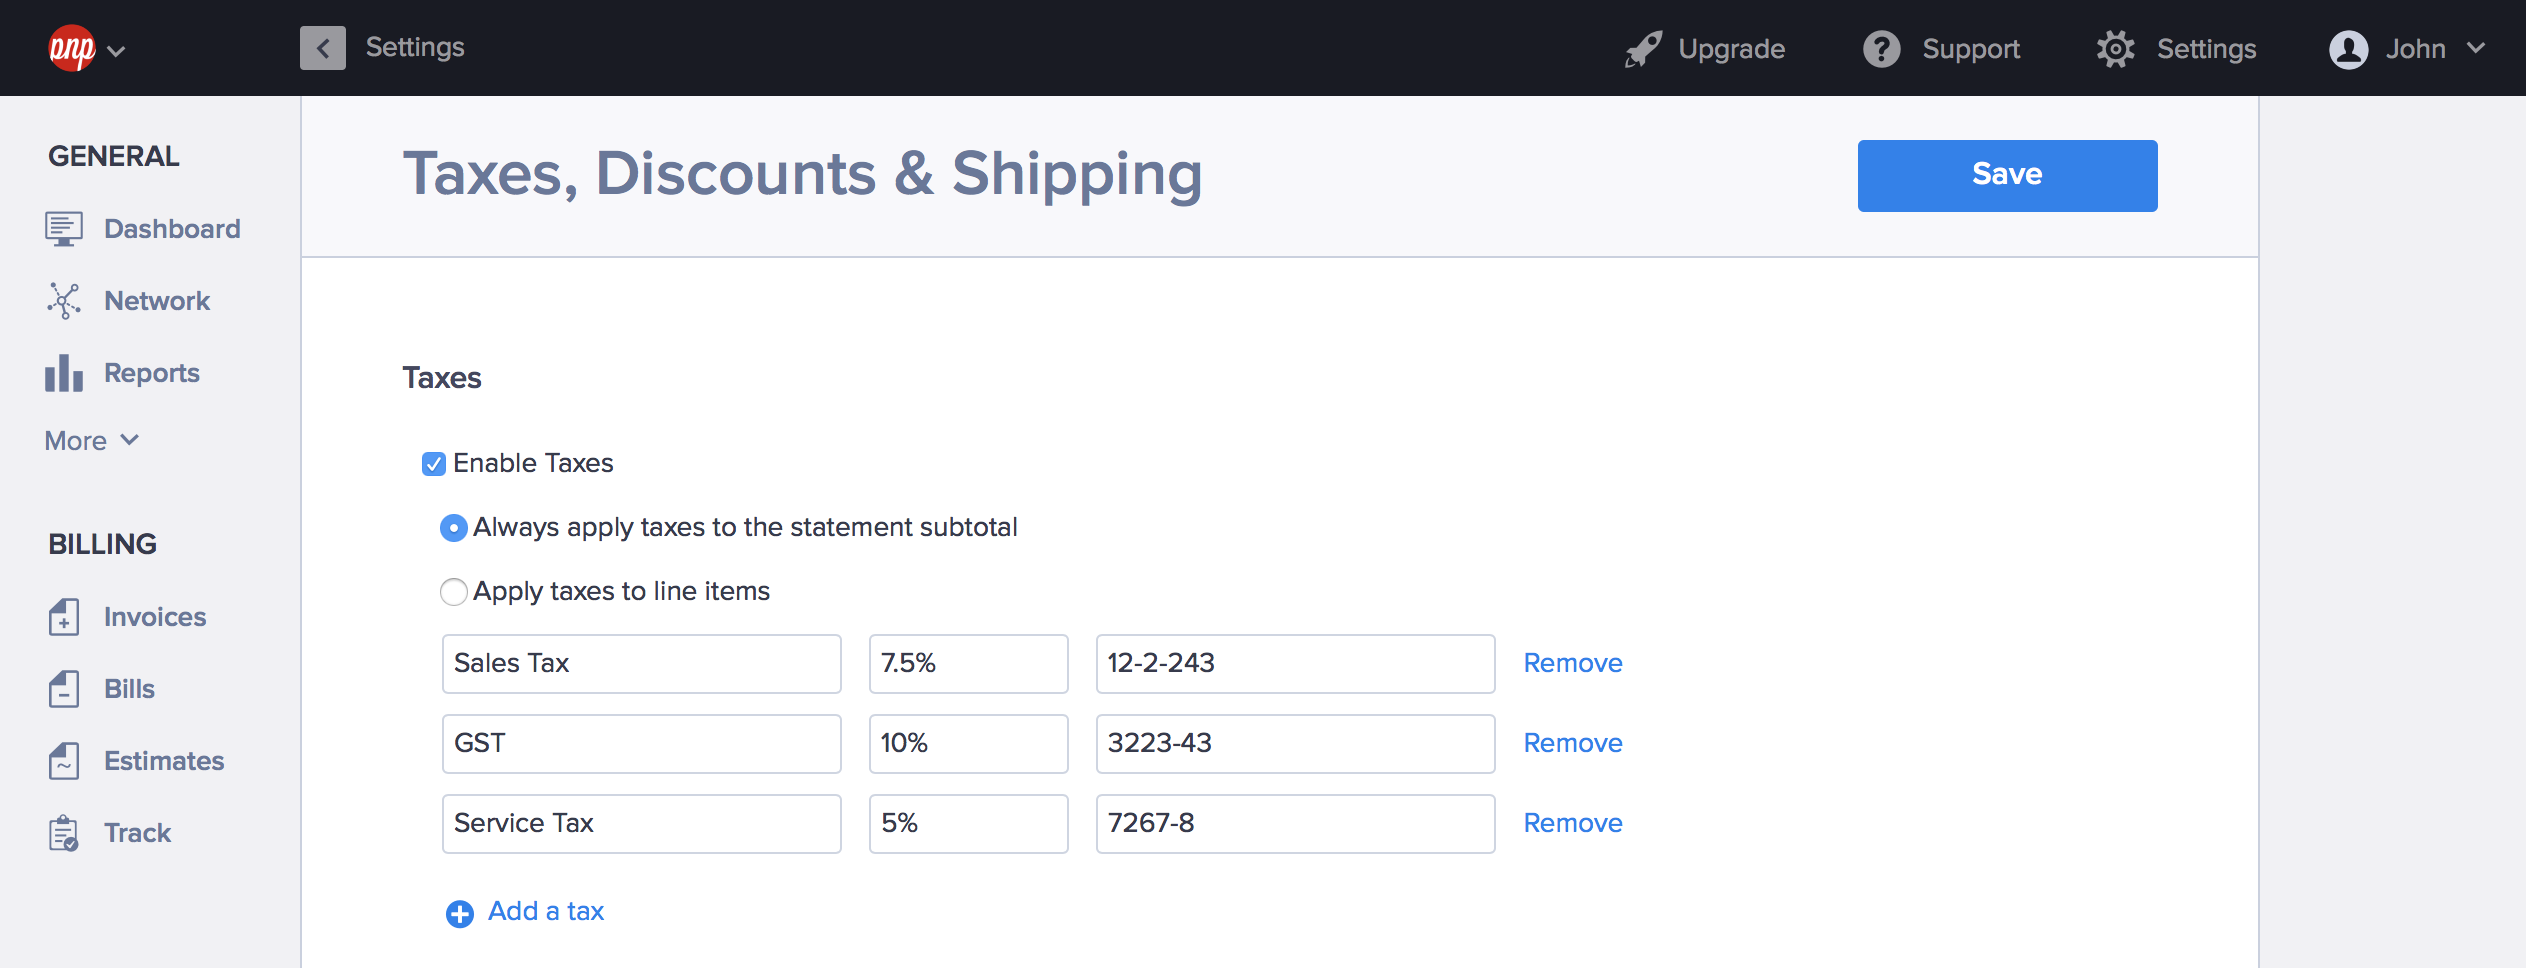Remove the GST tax row

click(1572, 743)
